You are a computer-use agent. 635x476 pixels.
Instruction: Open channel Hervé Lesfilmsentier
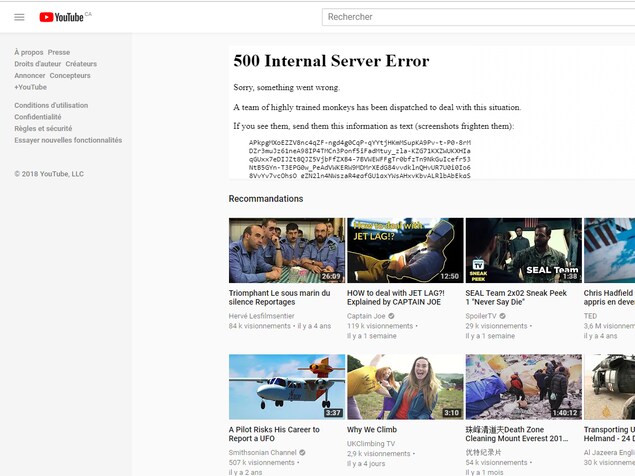pos(261,316)
